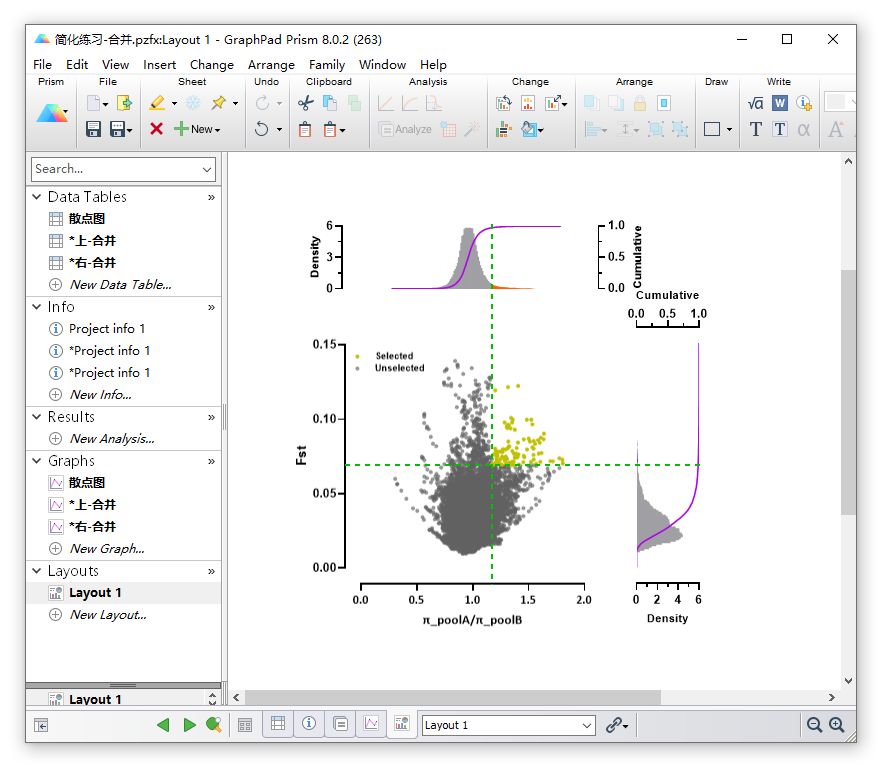Click New Graph link
The height and width of the screenshot is (766, 882).
point(107,548)
